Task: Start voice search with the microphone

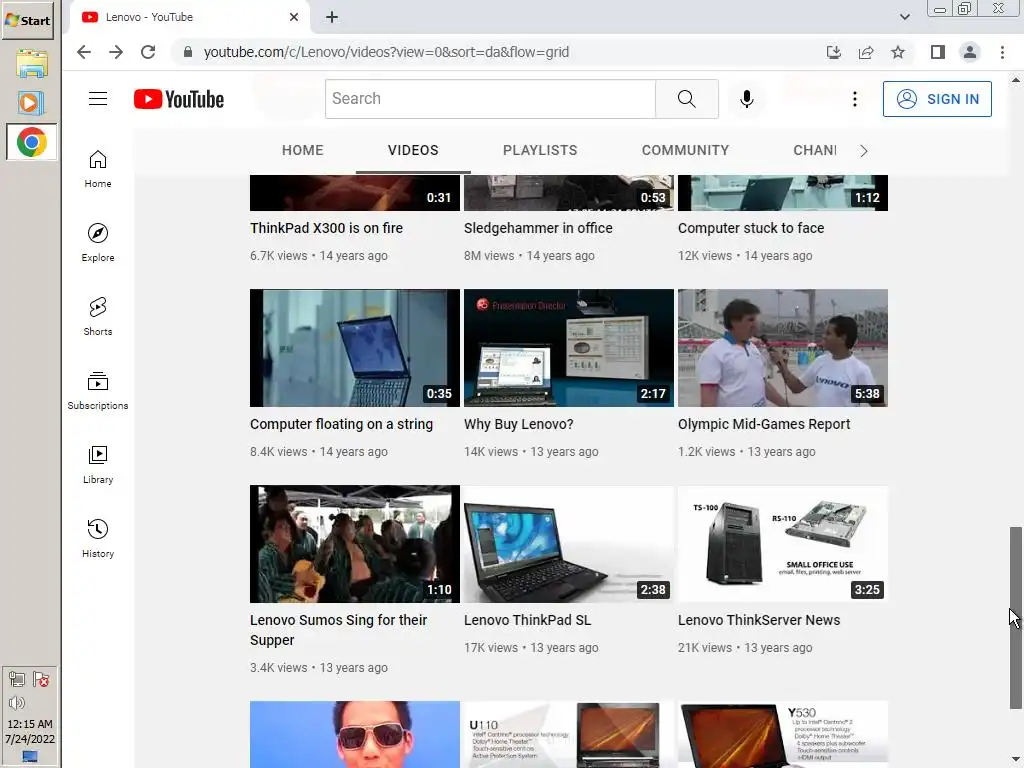Action: pyautogui.click(x=746, y=99)
